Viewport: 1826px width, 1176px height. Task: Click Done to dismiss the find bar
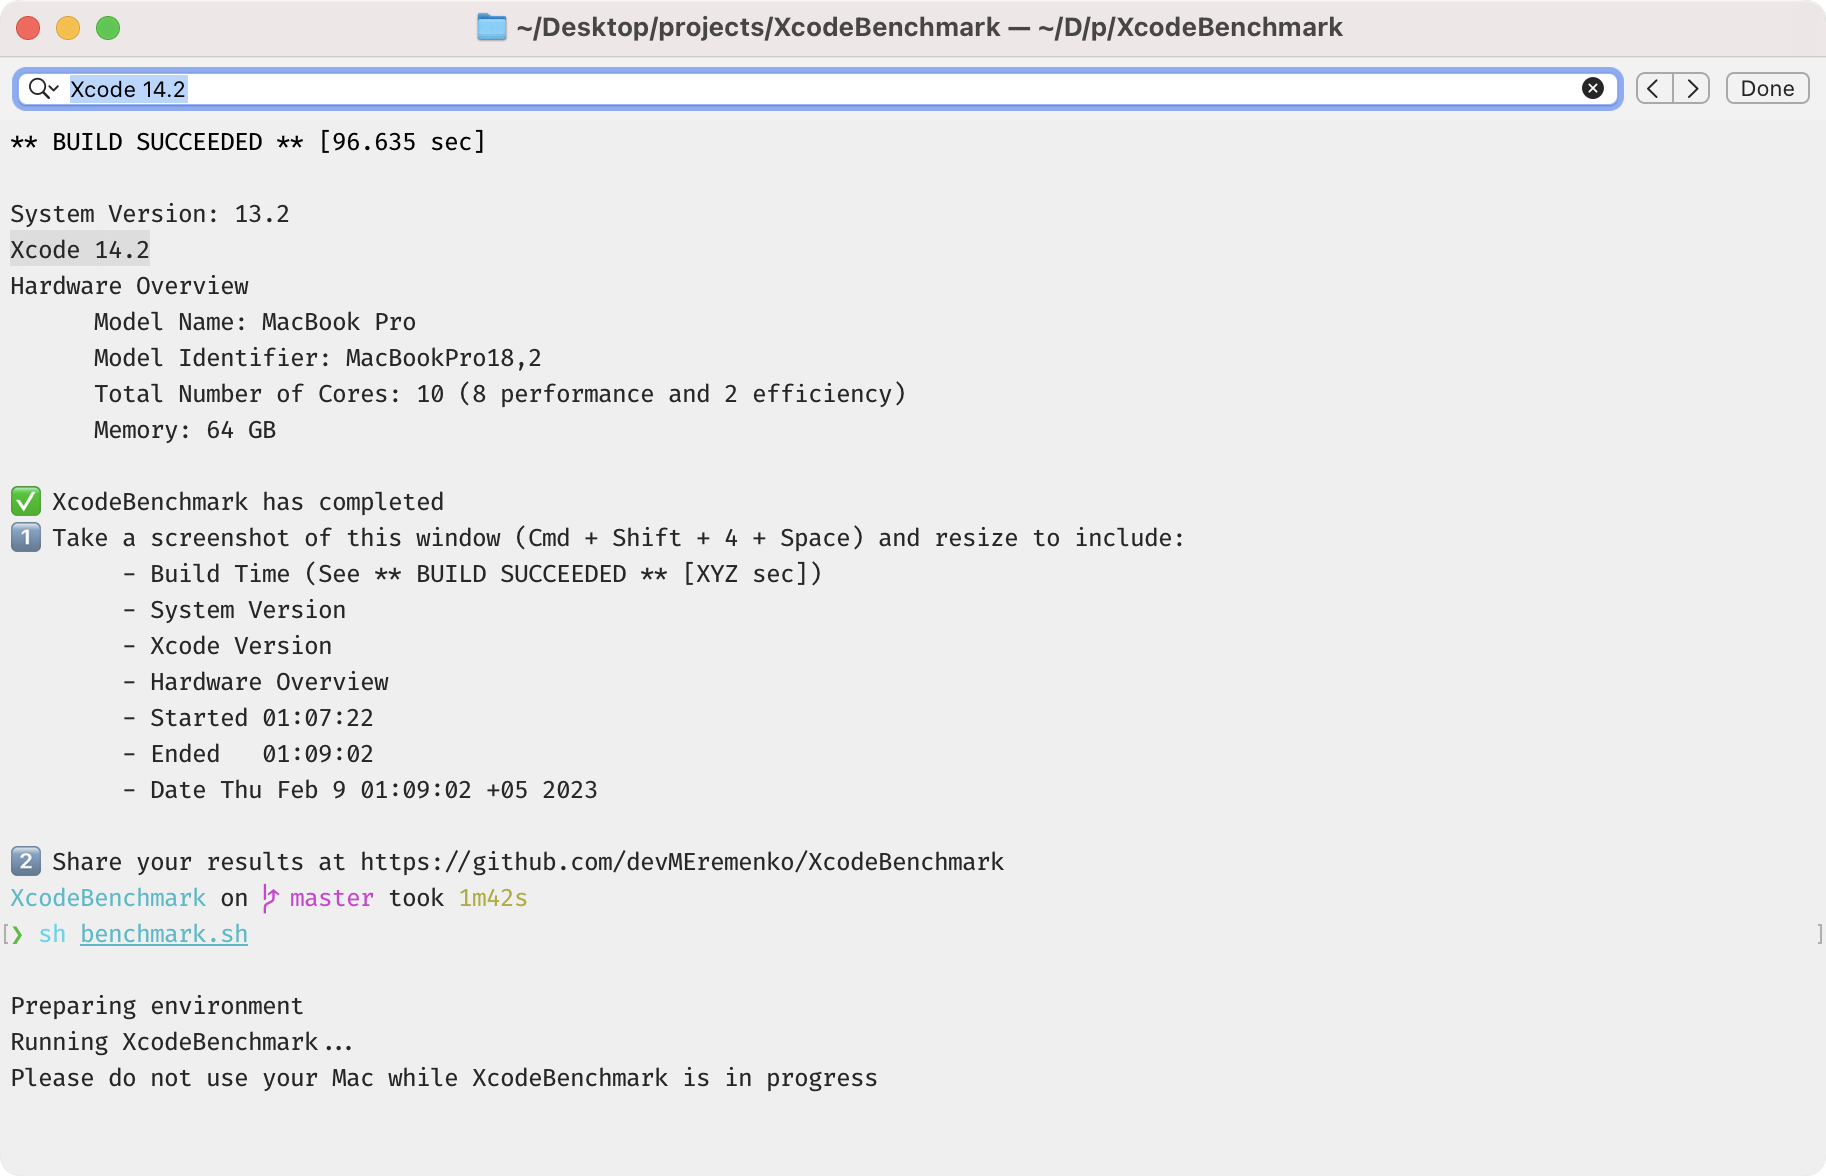click(1767, 88)
